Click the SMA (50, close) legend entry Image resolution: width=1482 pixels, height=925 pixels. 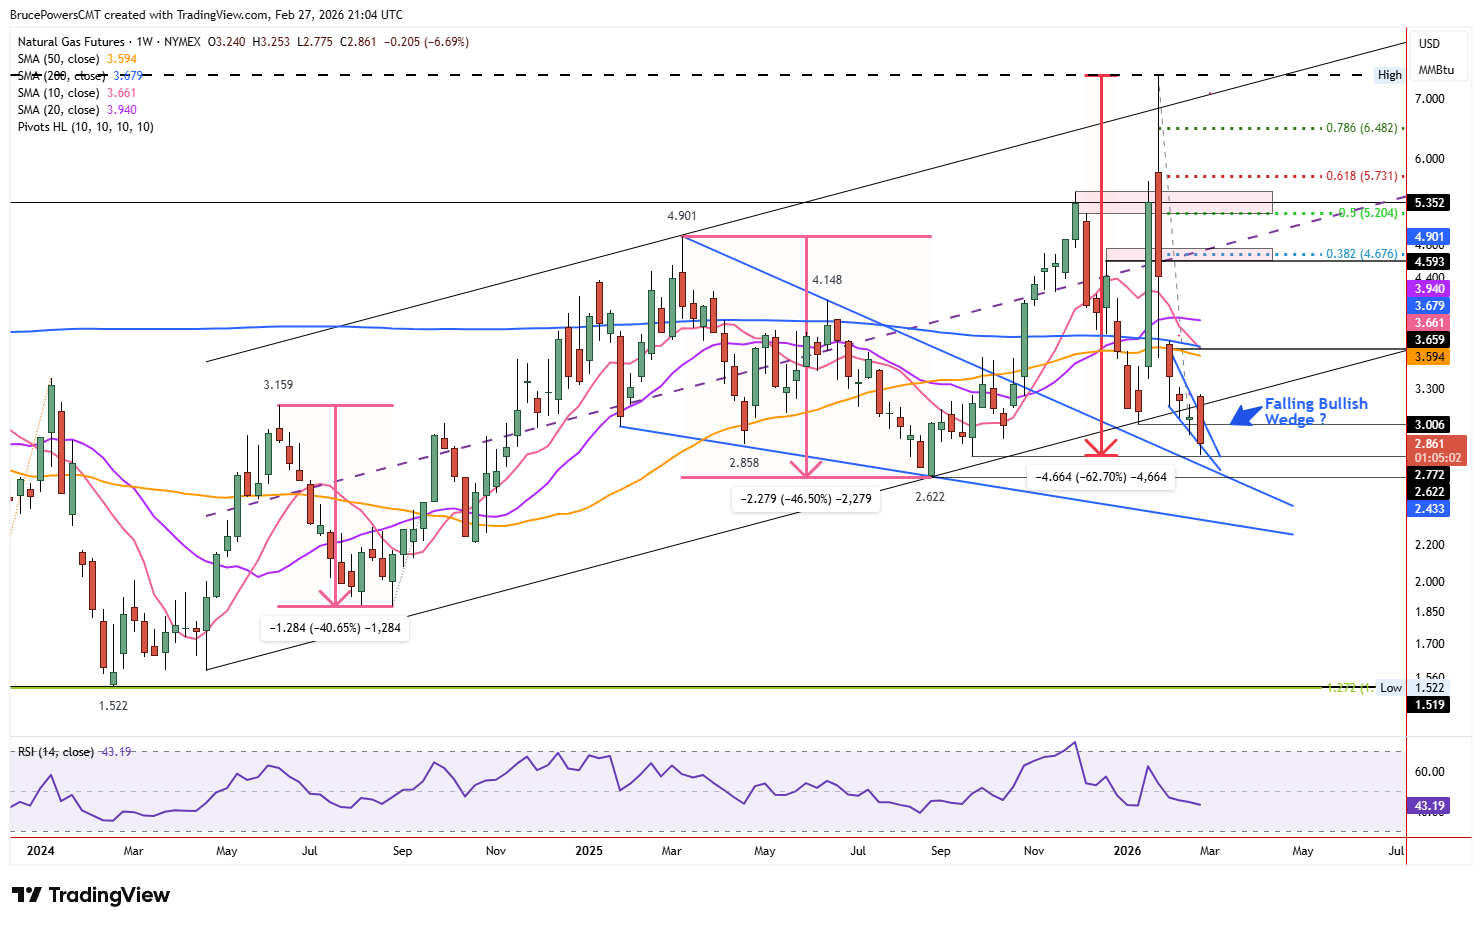[x=77, y=59]
